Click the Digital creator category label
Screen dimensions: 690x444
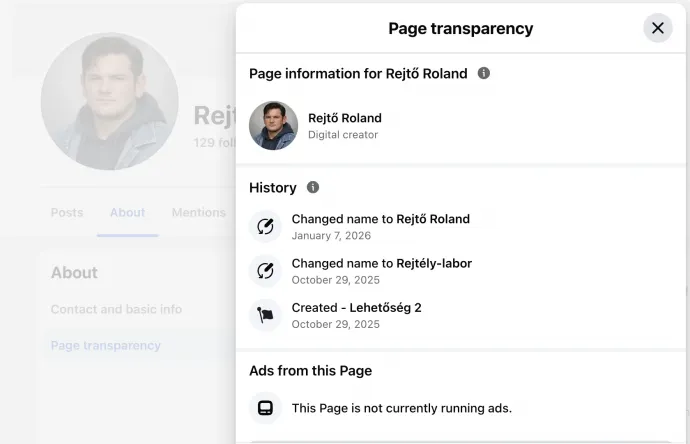click(342, 135)
